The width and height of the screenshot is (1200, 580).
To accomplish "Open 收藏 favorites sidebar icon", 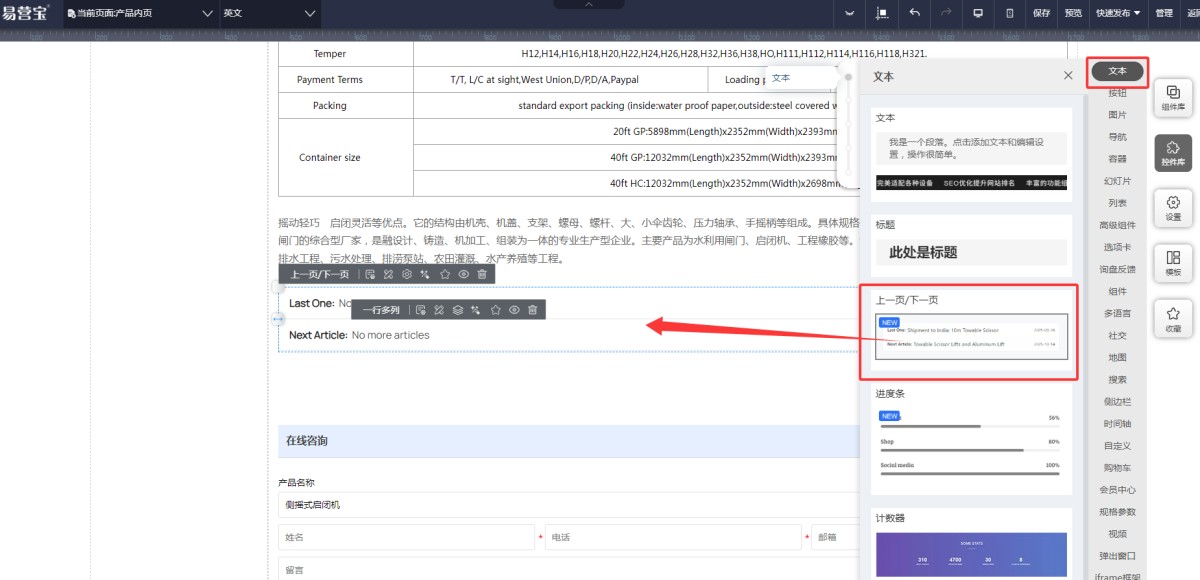I will (1173, 318).
